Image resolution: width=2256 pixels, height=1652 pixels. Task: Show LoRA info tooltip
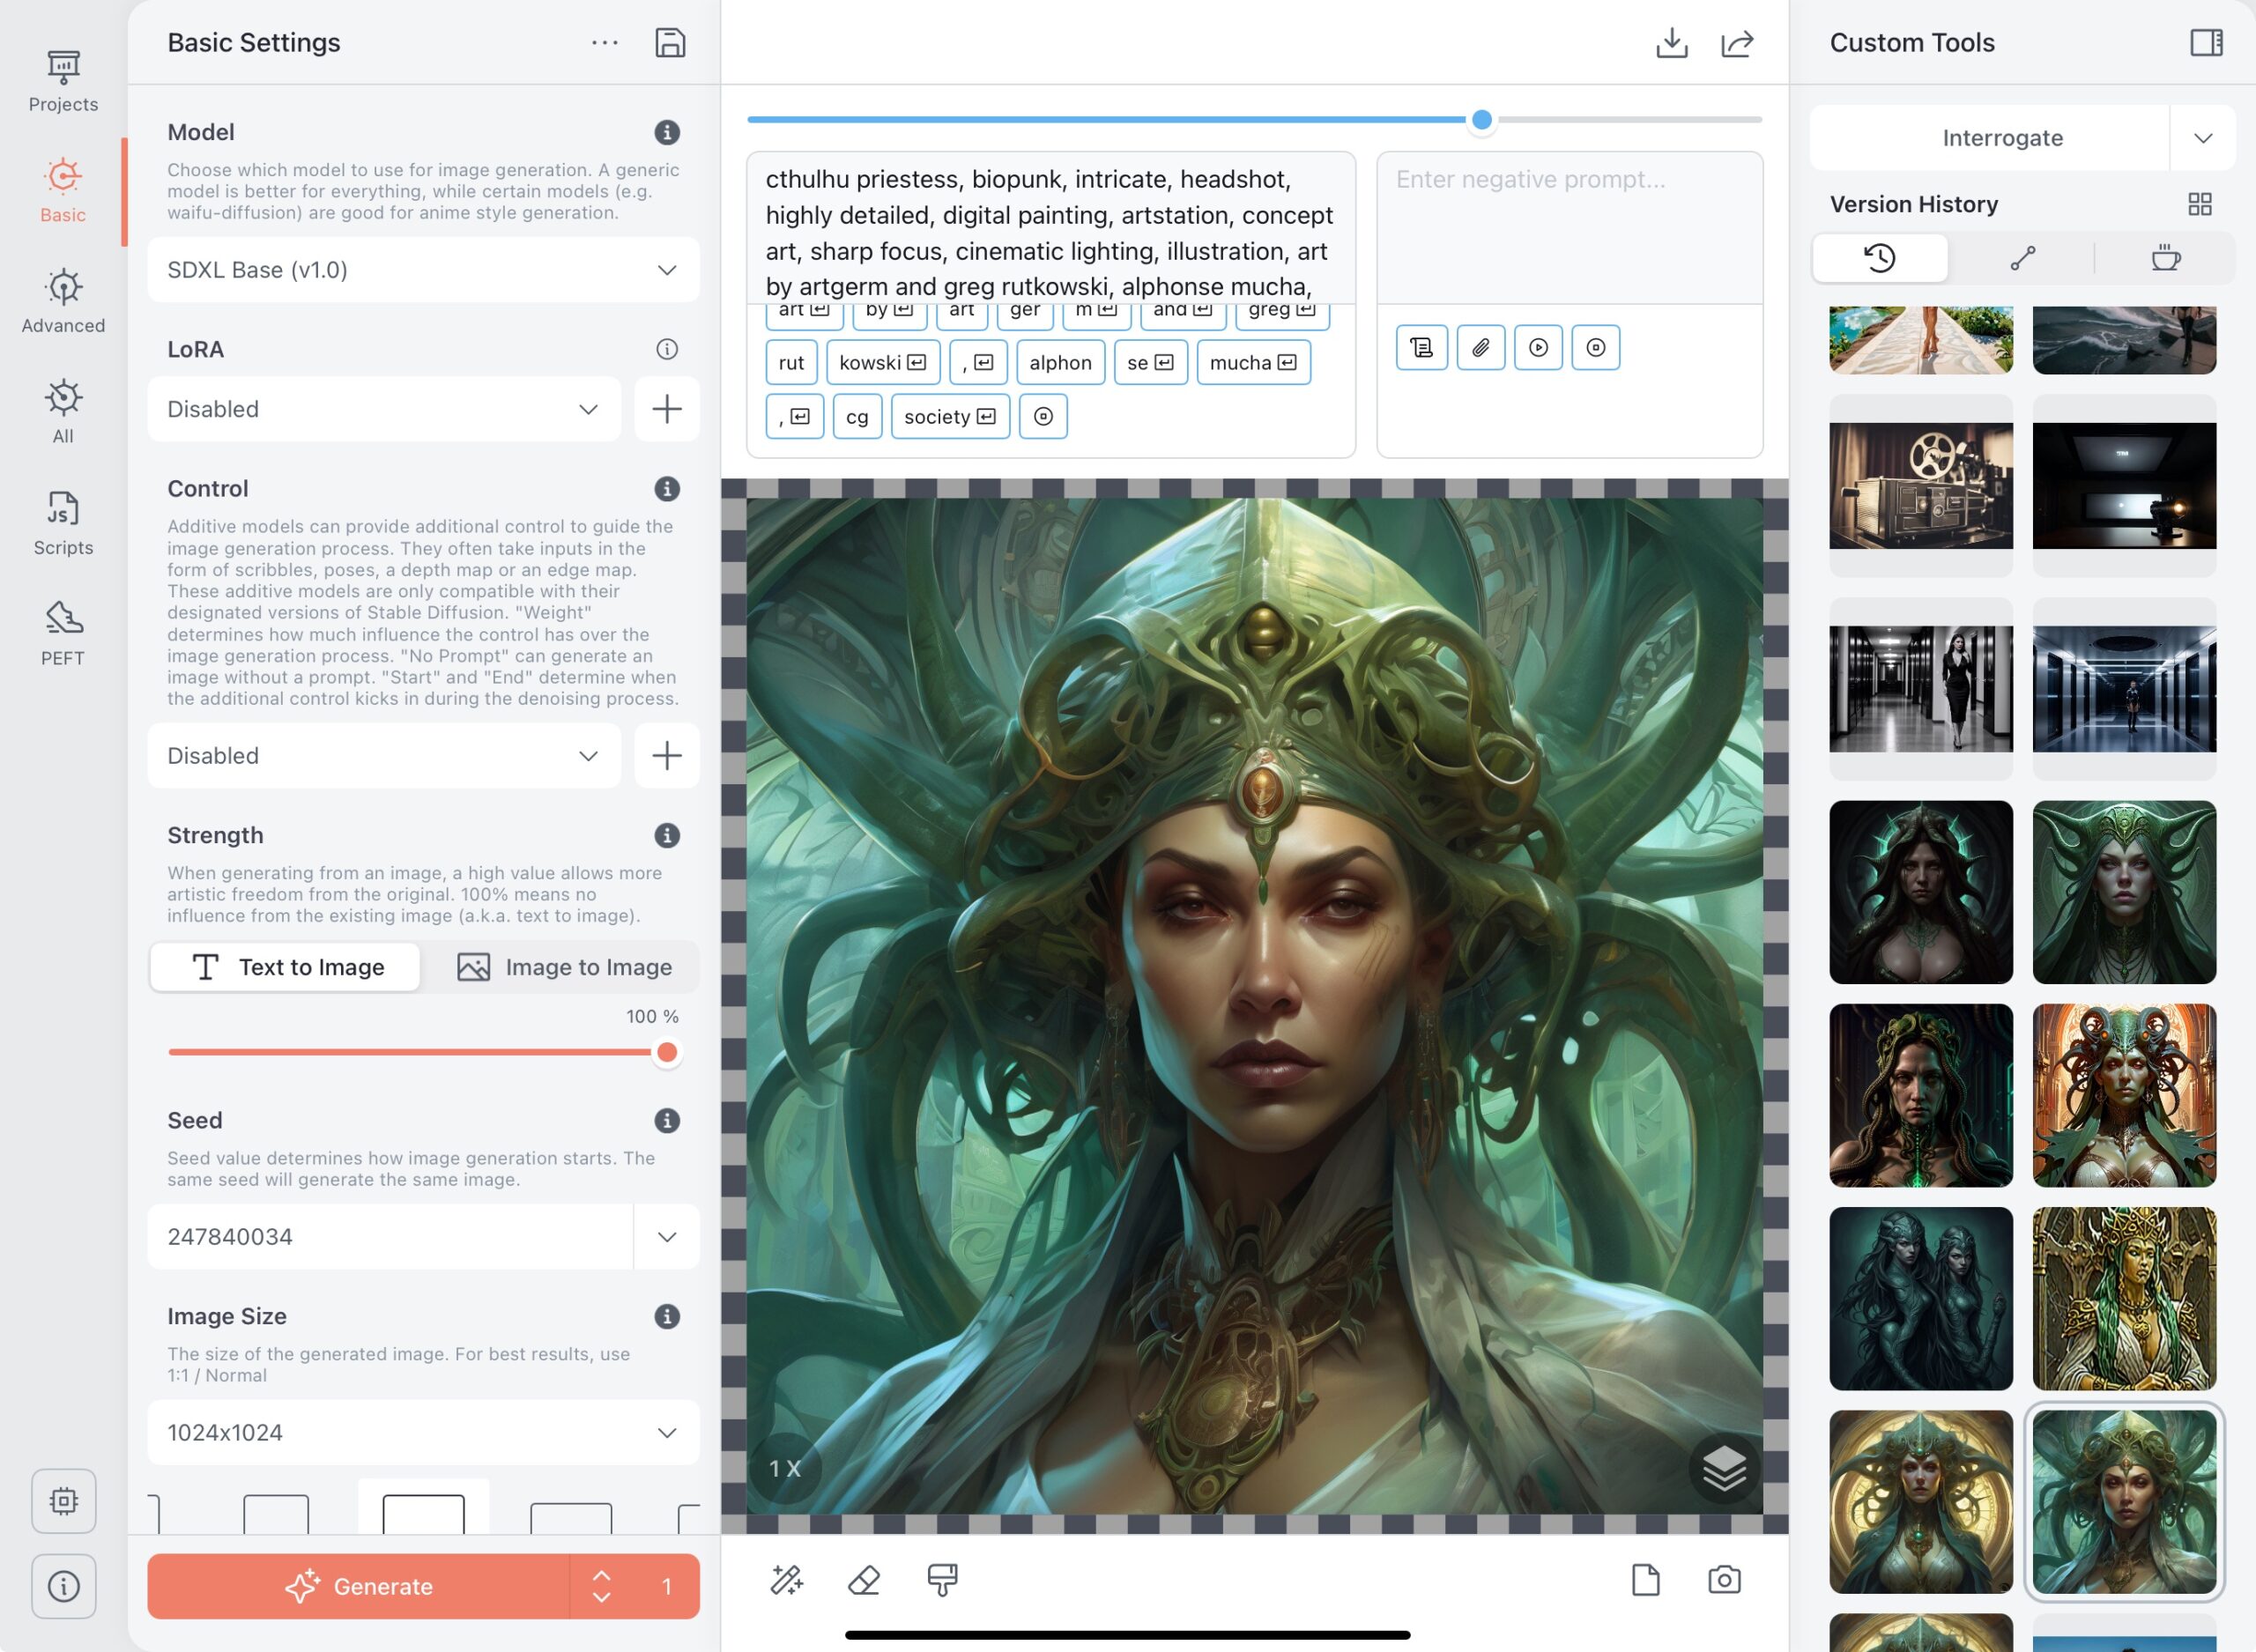tap(667, 349)
